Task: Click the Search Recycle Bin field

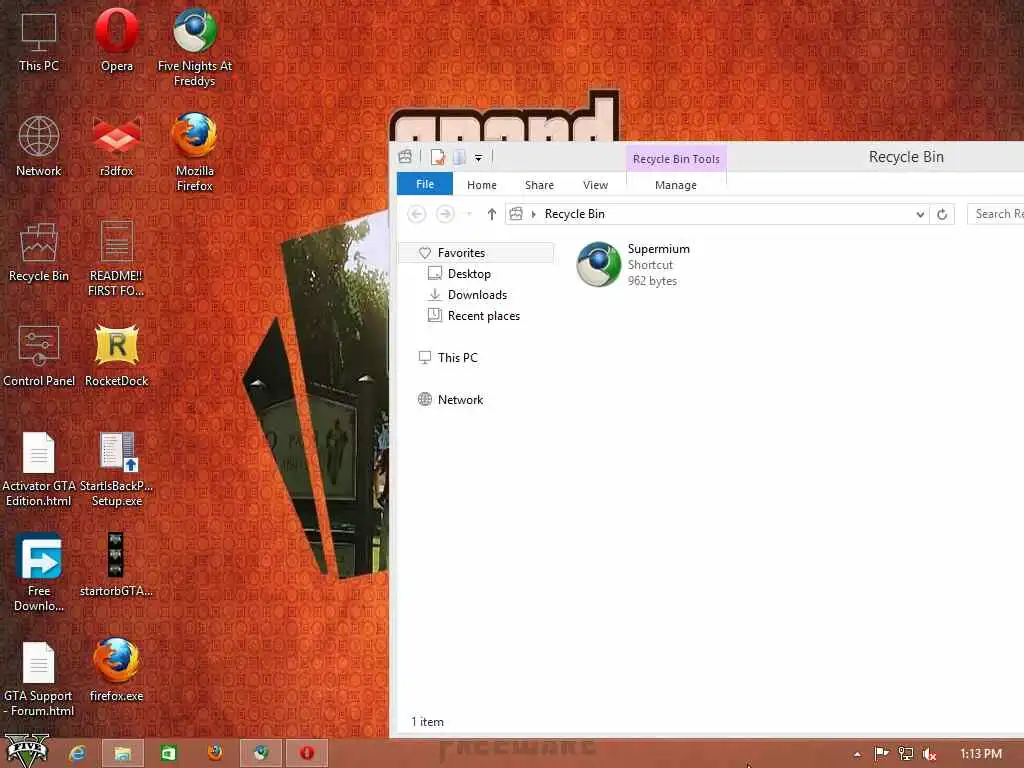Action: [x=995, y=214]
